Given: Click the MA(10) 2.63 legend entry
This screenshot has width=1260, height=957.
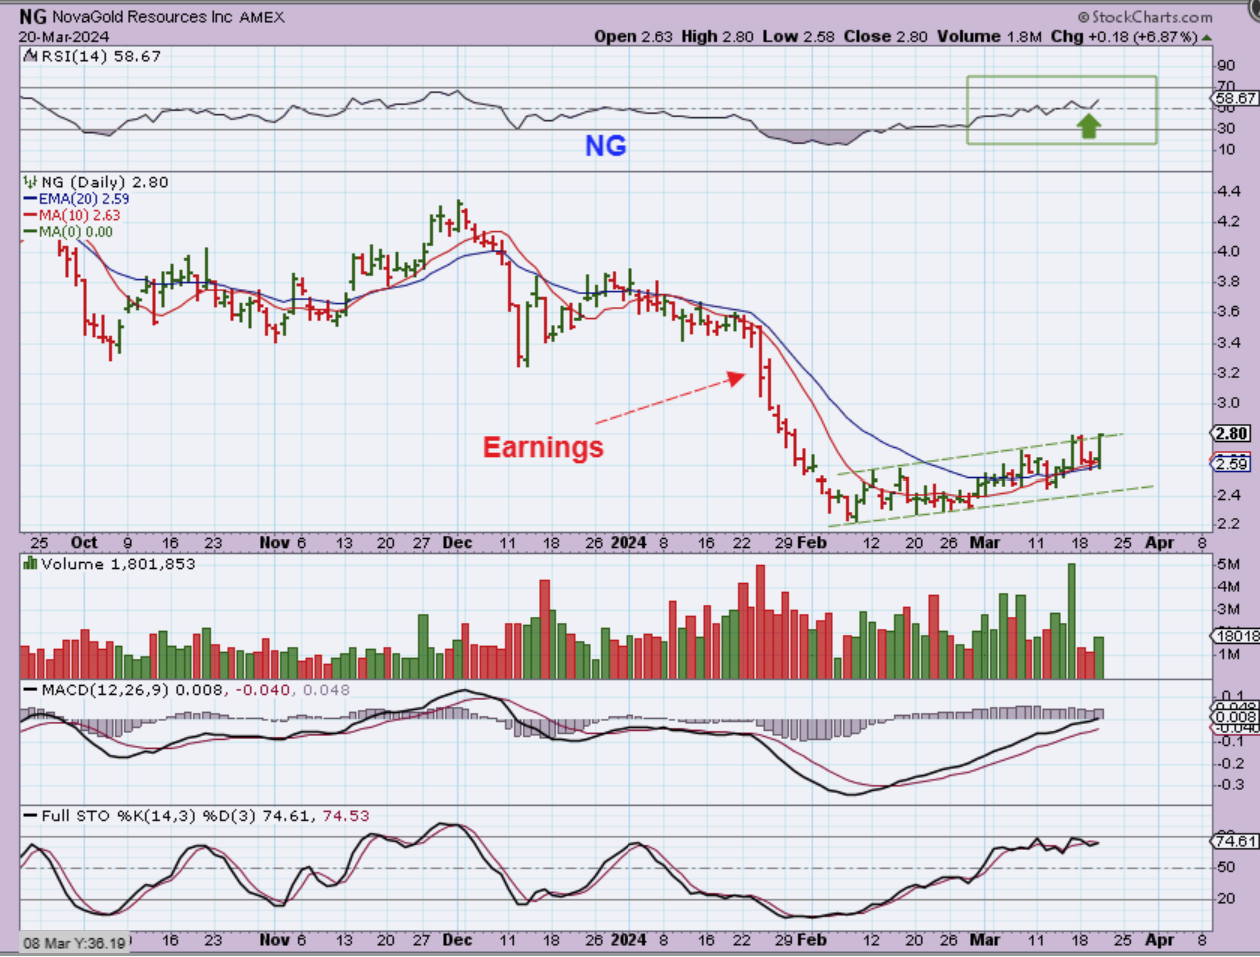Looking at the screenshot, I should tap(73, 215).
